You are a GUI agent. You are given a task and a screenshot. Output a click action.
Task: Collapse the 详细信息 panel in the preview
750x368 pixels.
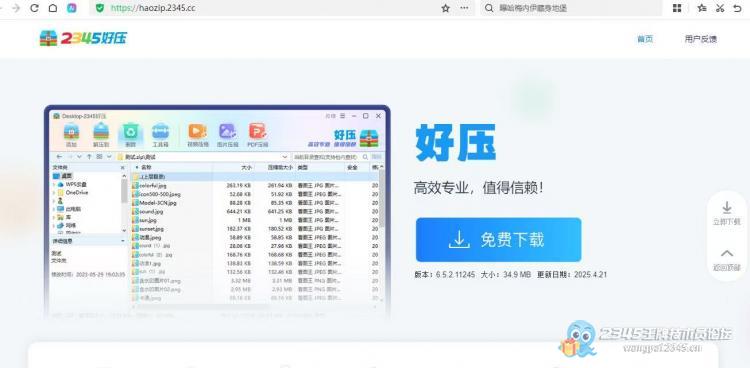pyautogui.click(x=123, y=241)
